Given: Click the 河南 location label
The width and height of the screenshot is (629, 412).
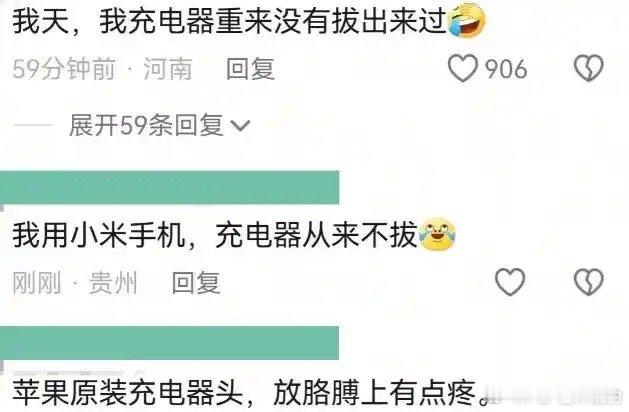Looking at the screenshot, I should (x=168, y=69).
